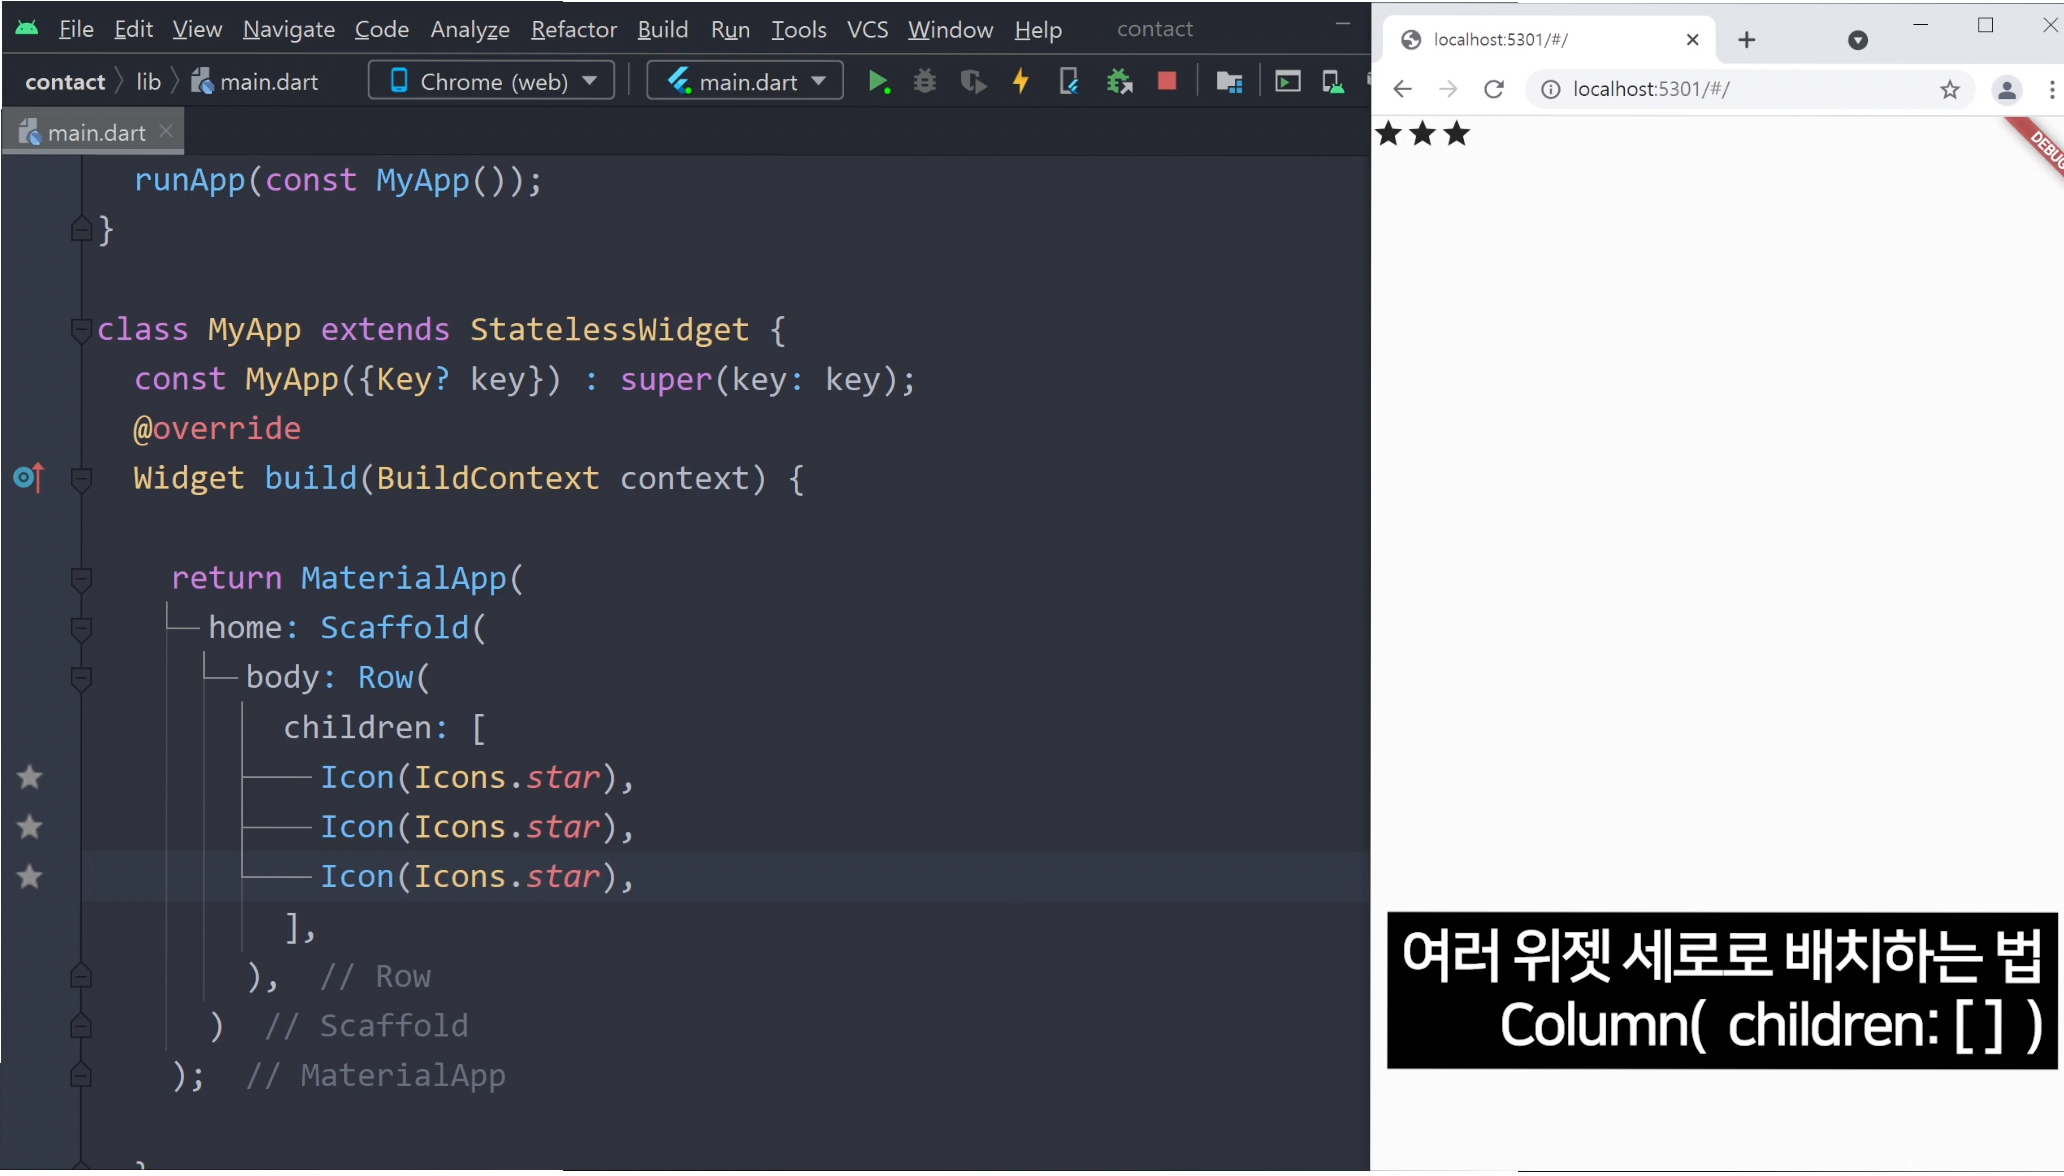Open the Refactor menu

click(x=573, y=30)
